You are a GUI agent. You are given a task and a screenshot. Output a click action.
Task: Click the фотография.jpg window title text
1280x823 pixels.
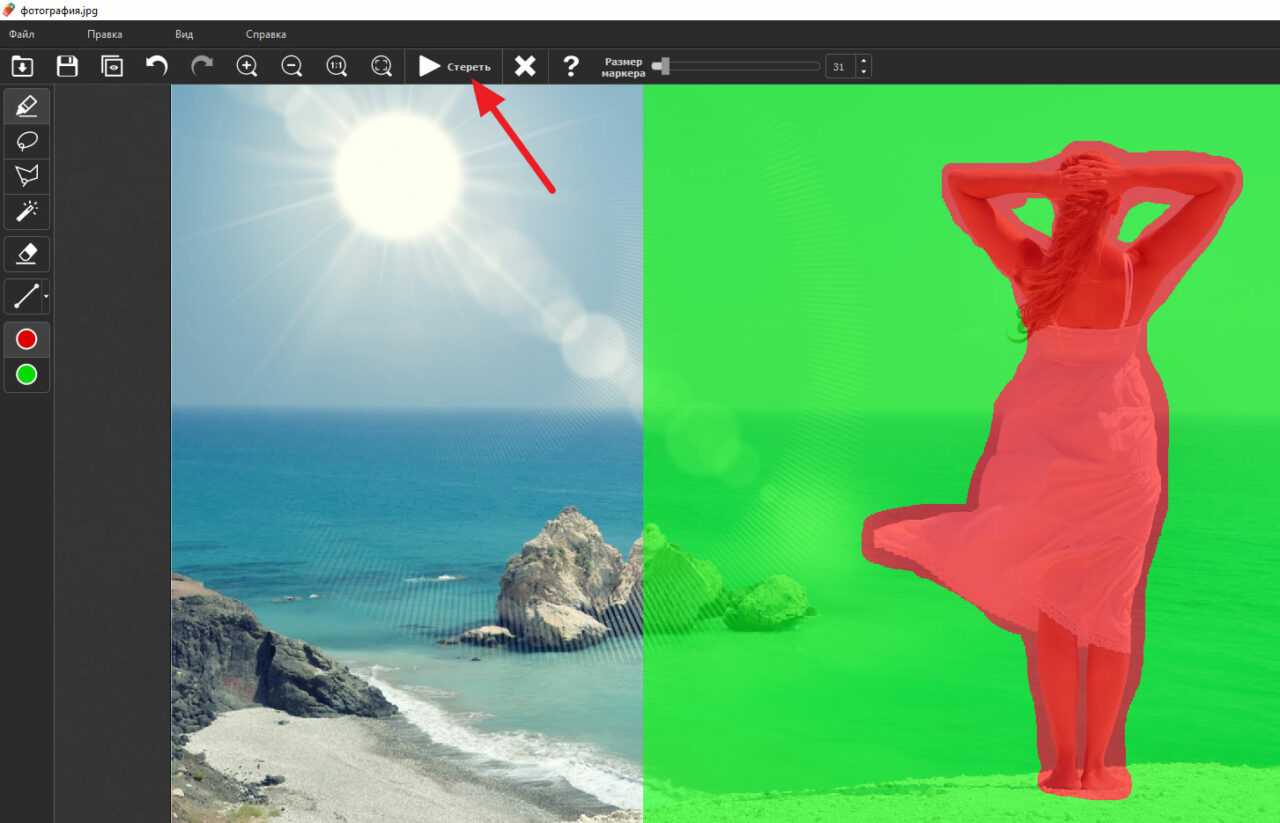pyautogui.click(x=59, y=10)
